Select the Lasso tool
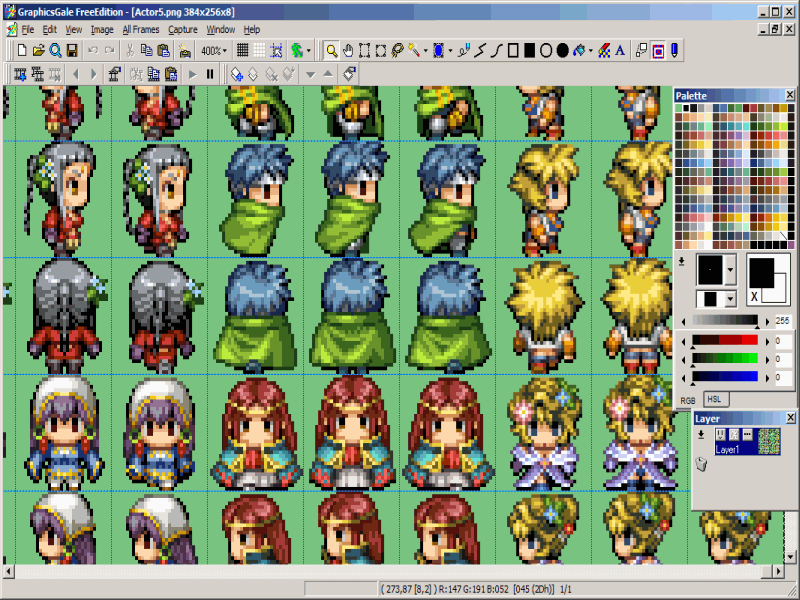Image resolution: width=800 pixels, height=600 pixels. (x=397, y=51)
